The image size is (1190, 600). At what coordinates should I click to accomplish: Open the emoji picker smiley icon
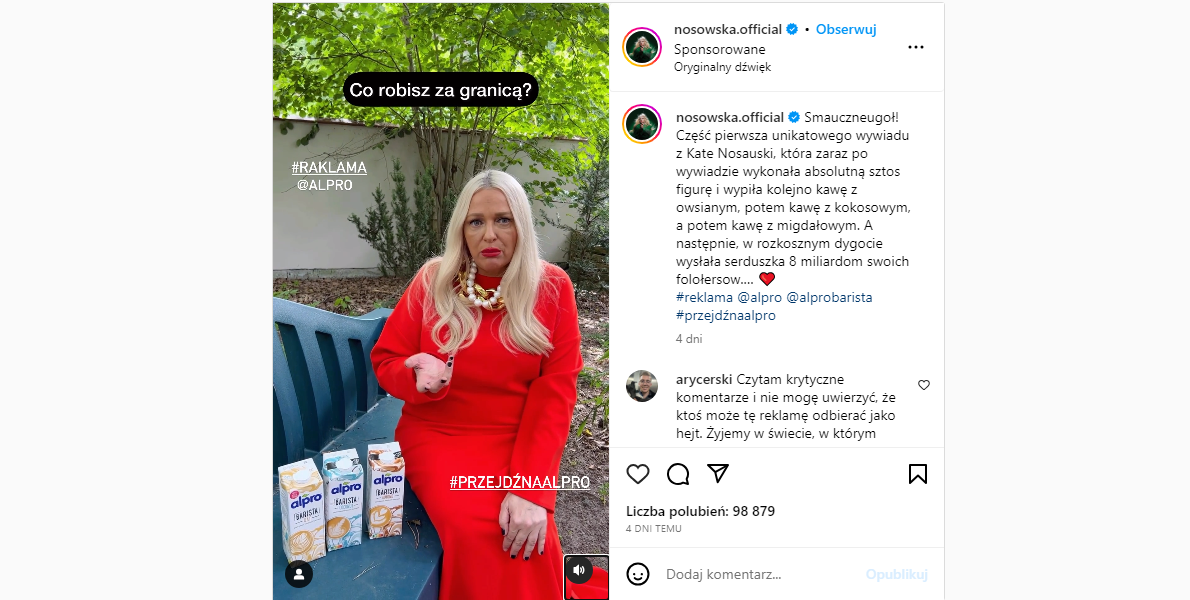(638, 574)
